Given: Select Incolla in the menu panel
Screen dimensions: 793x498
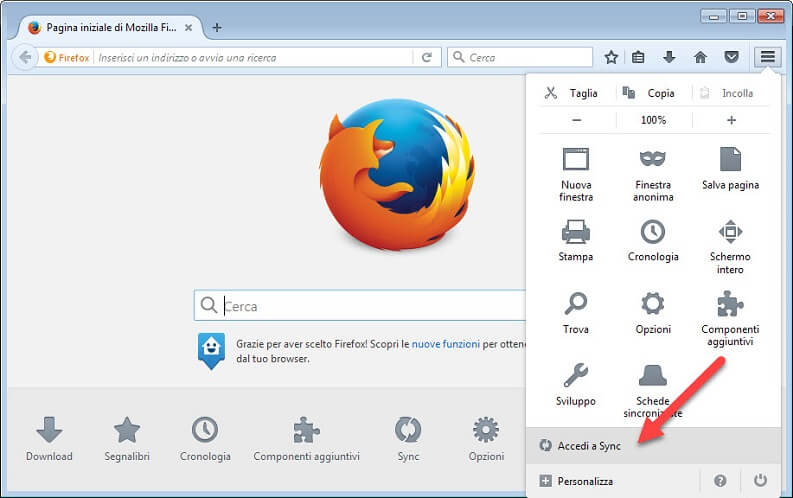Looking at the screenshot, I should click(726, 93).
